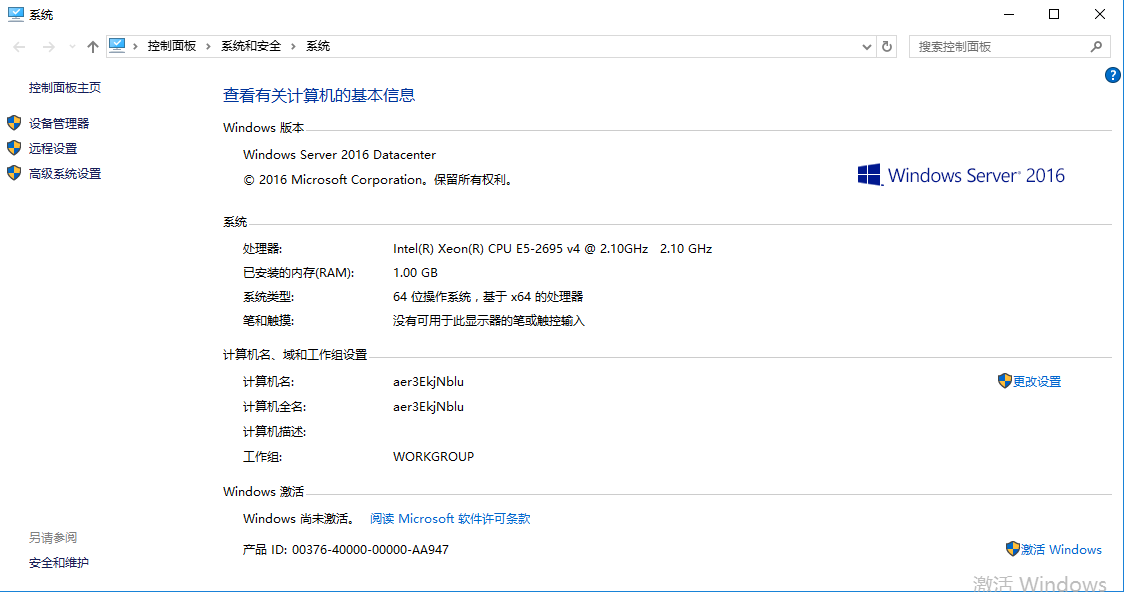Select the 产品 ID 00376-40000-00000-AA947 text

[346, 550]
